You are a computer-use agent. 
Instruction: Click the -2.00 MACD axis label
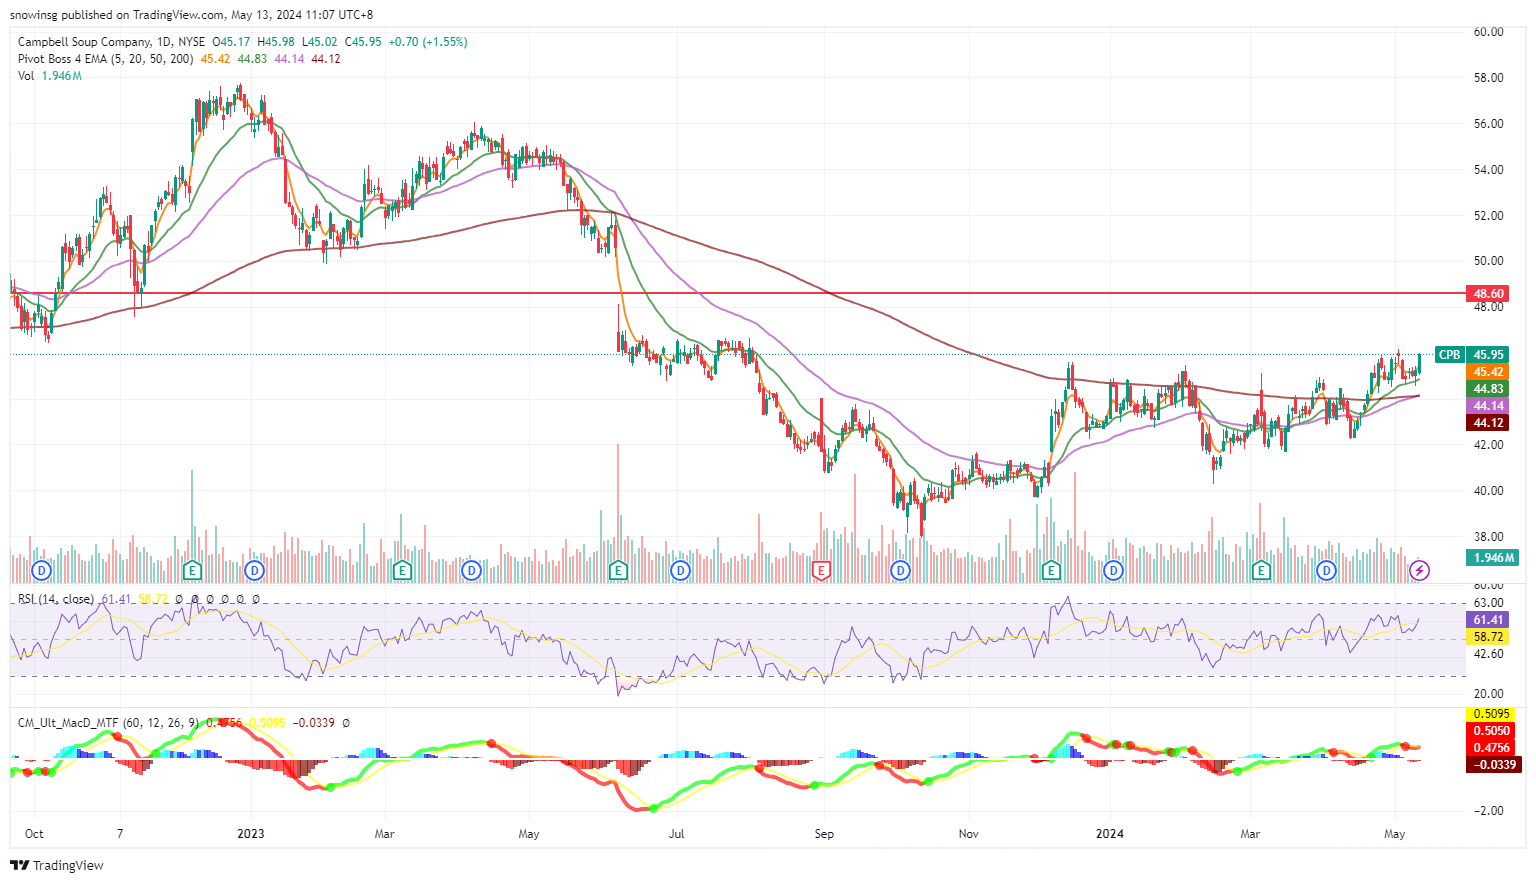coord(1488,810)
